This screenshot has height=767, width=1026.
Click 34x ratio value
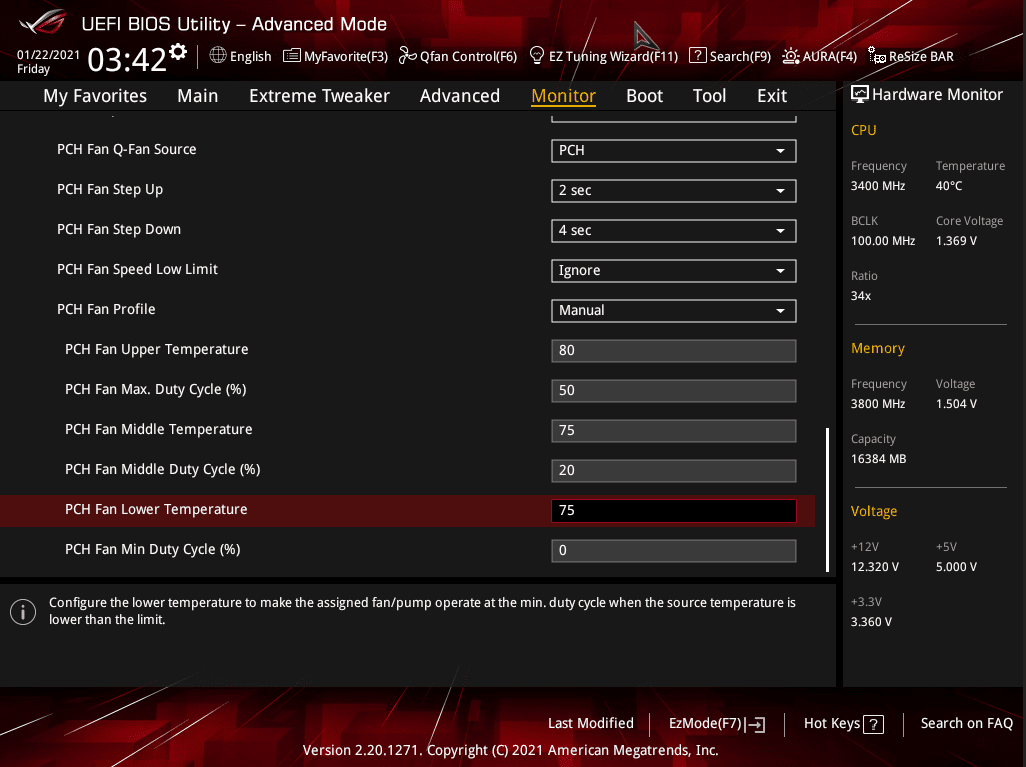[x=860, y=296]
